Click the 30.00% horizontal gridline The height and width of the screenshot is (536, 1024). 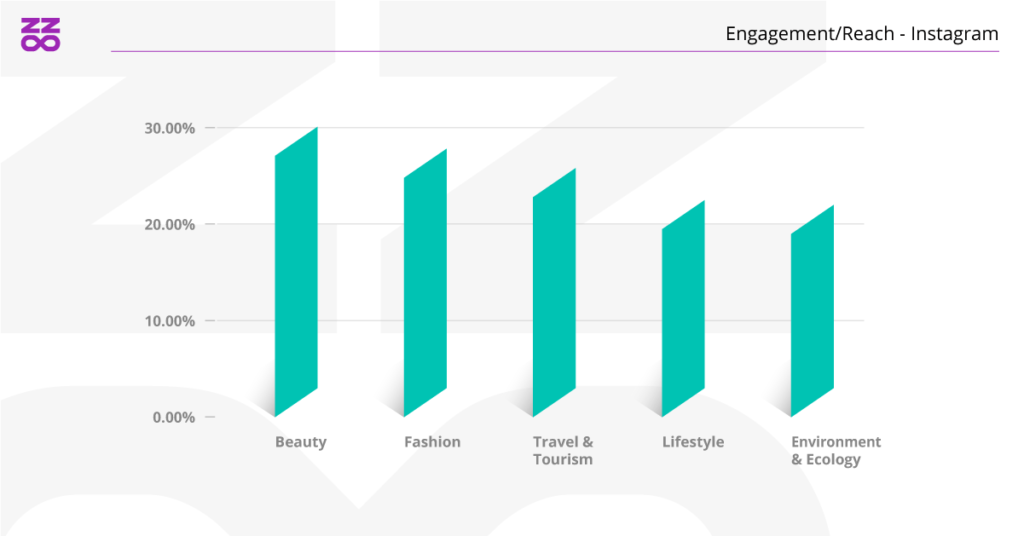point(600,128)
